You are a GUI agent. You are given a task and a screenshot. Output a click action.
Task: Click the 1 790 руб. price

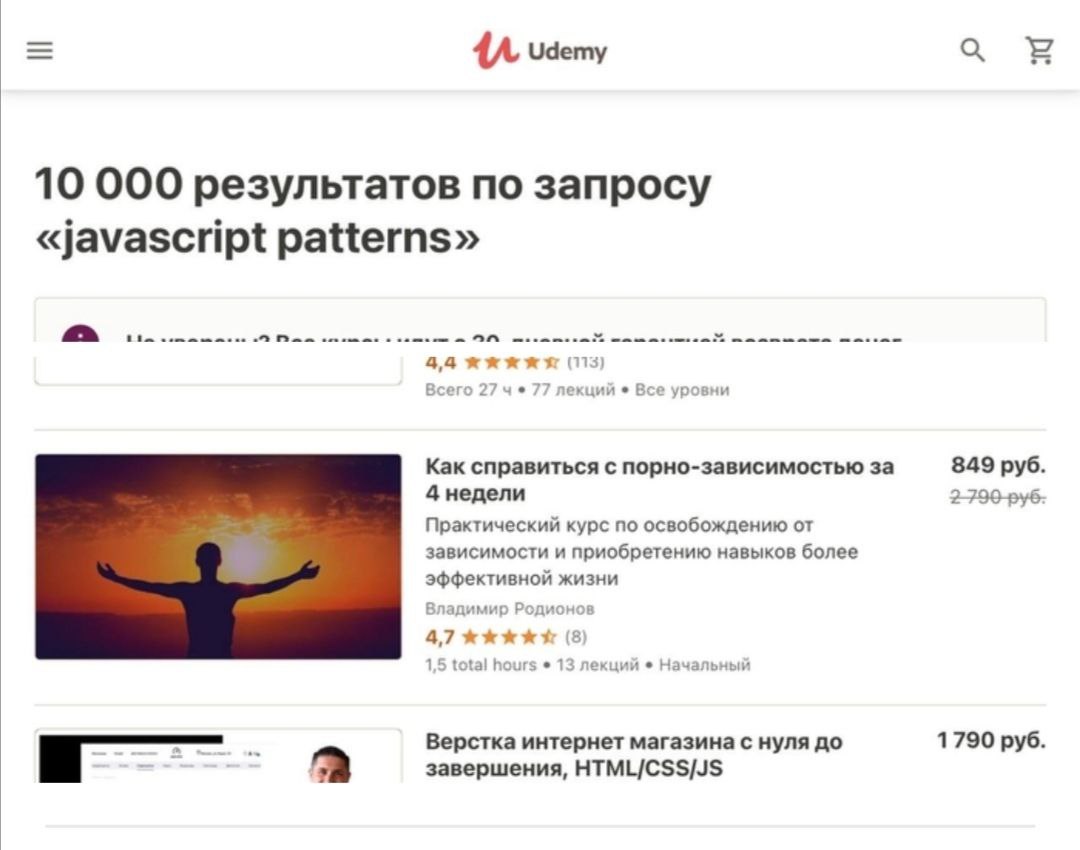tap(991, 740)
